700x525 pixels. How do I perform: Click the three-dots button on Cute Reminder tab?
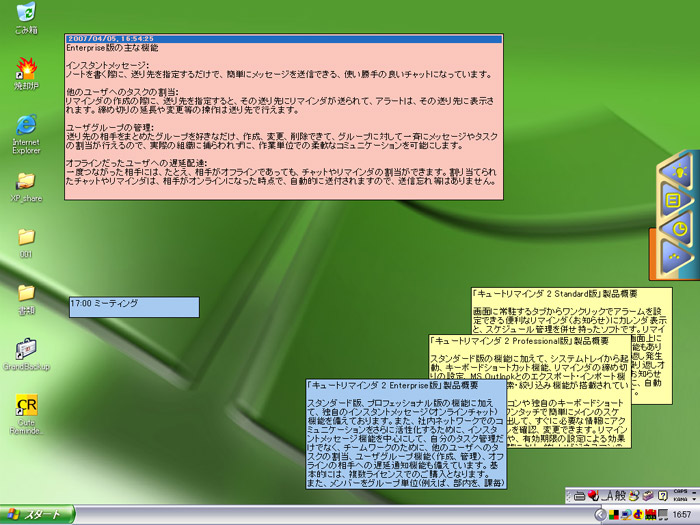[675, 258]
